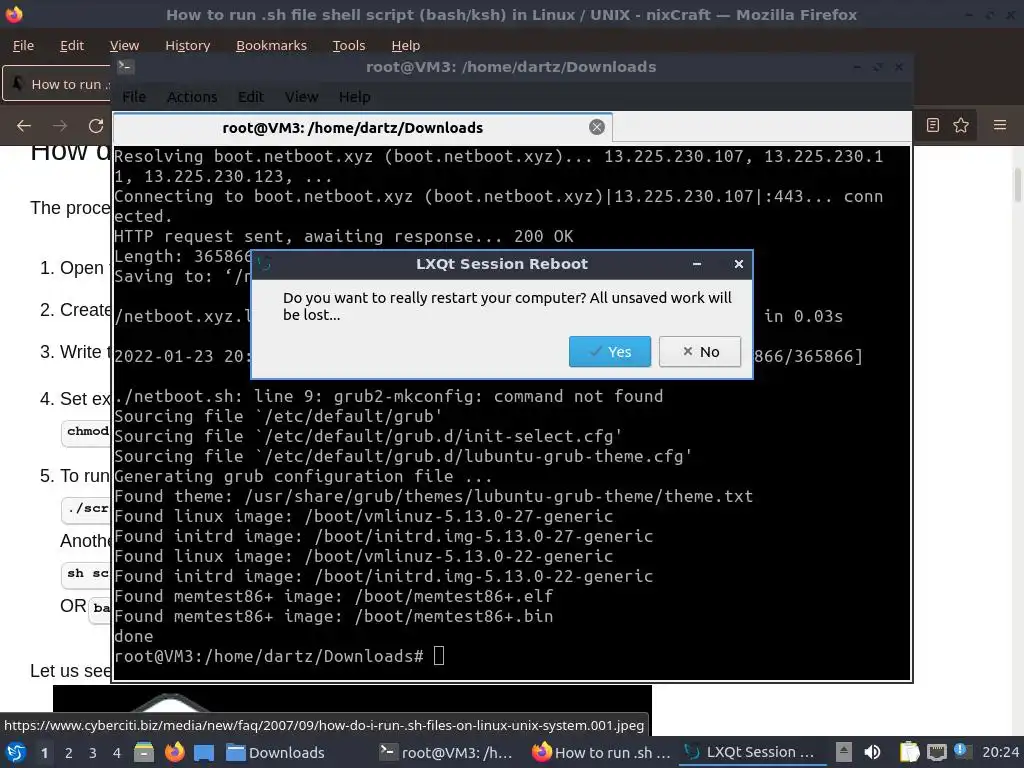Open update notifier tray icon

point(962,751)
